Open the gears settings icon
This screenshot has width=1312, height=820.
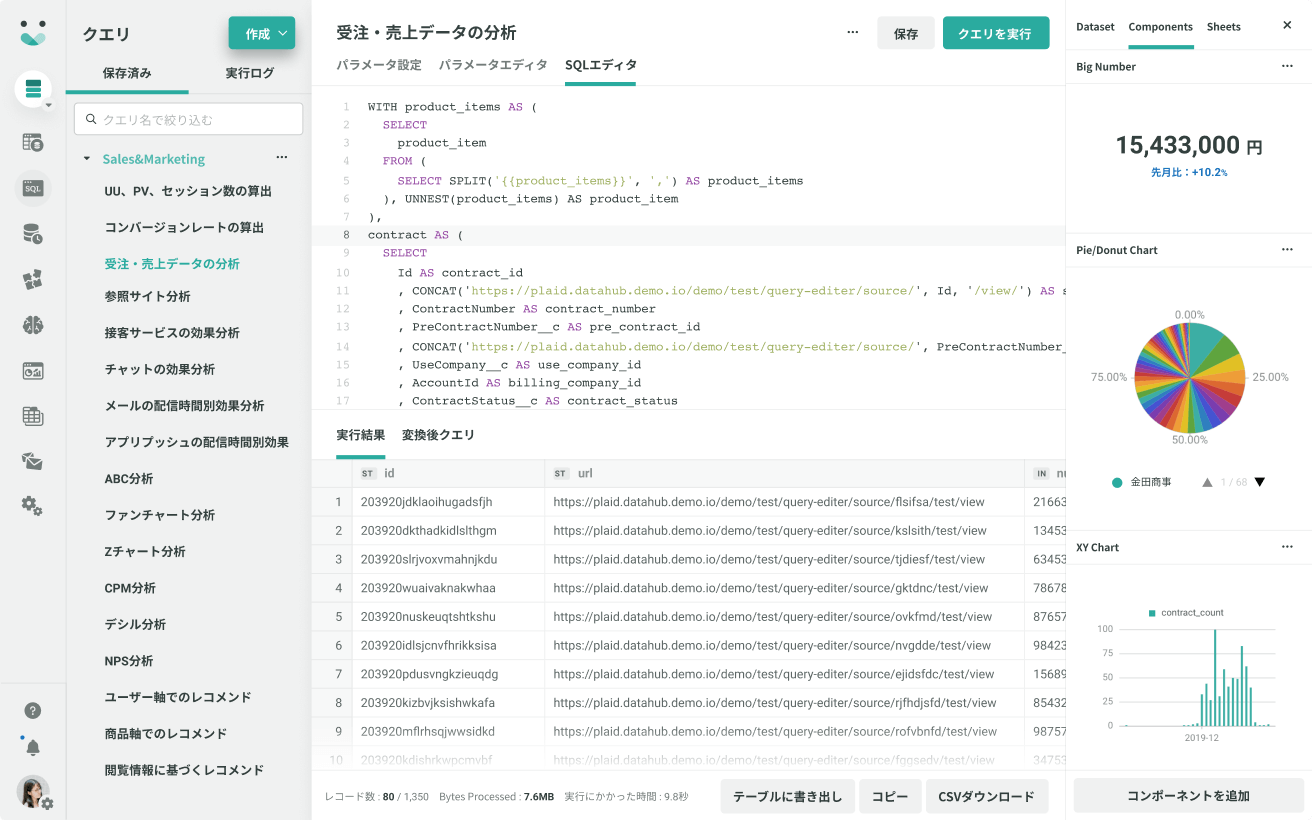click(33, 506)
